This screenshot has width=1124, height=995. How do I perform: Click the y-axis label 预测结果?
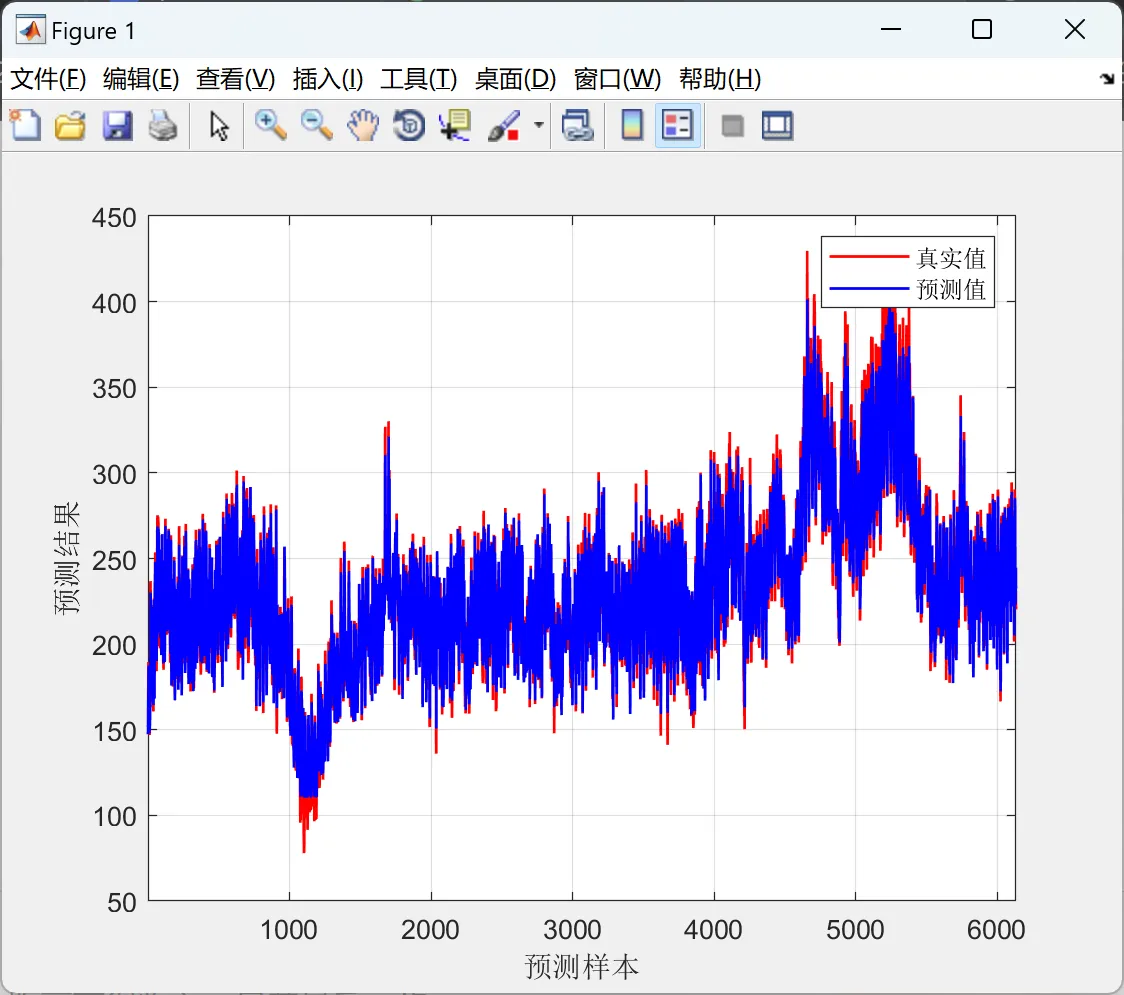(67, 558)
